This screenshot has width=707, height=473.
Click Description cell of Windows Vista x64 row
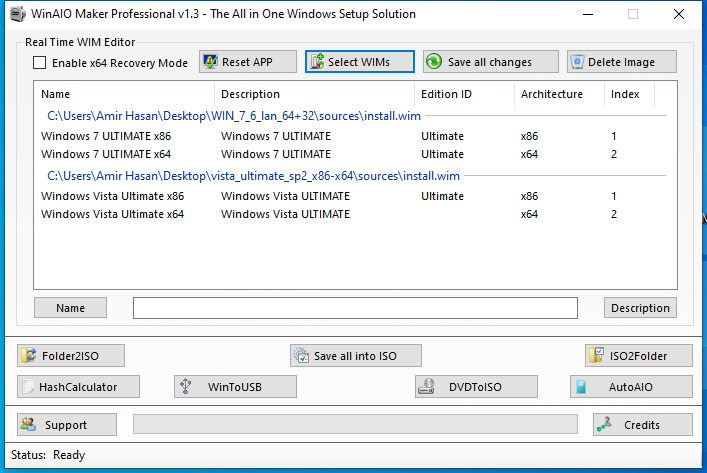285,214
